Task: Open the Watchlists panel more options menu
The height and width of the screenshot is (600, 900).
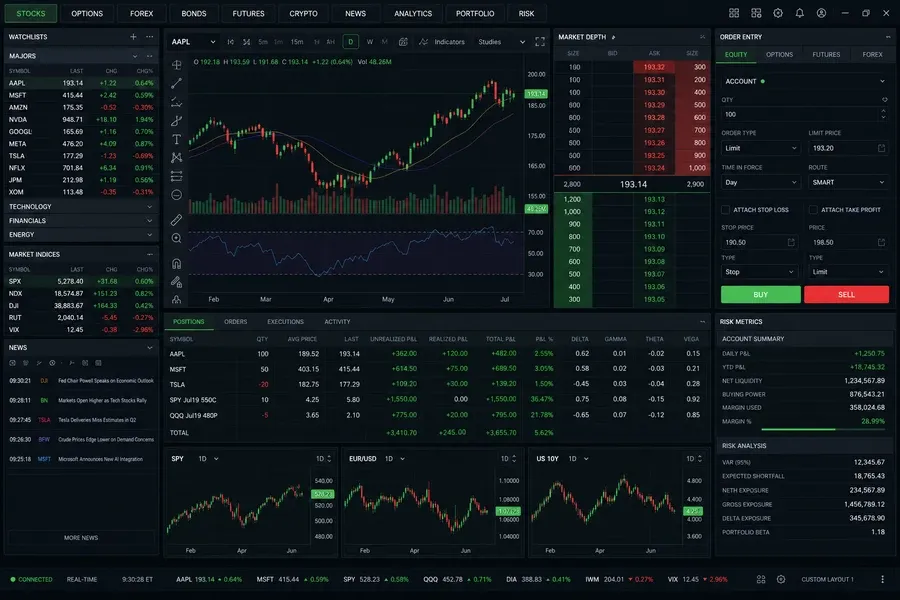Action: click(x=150, y=37)
